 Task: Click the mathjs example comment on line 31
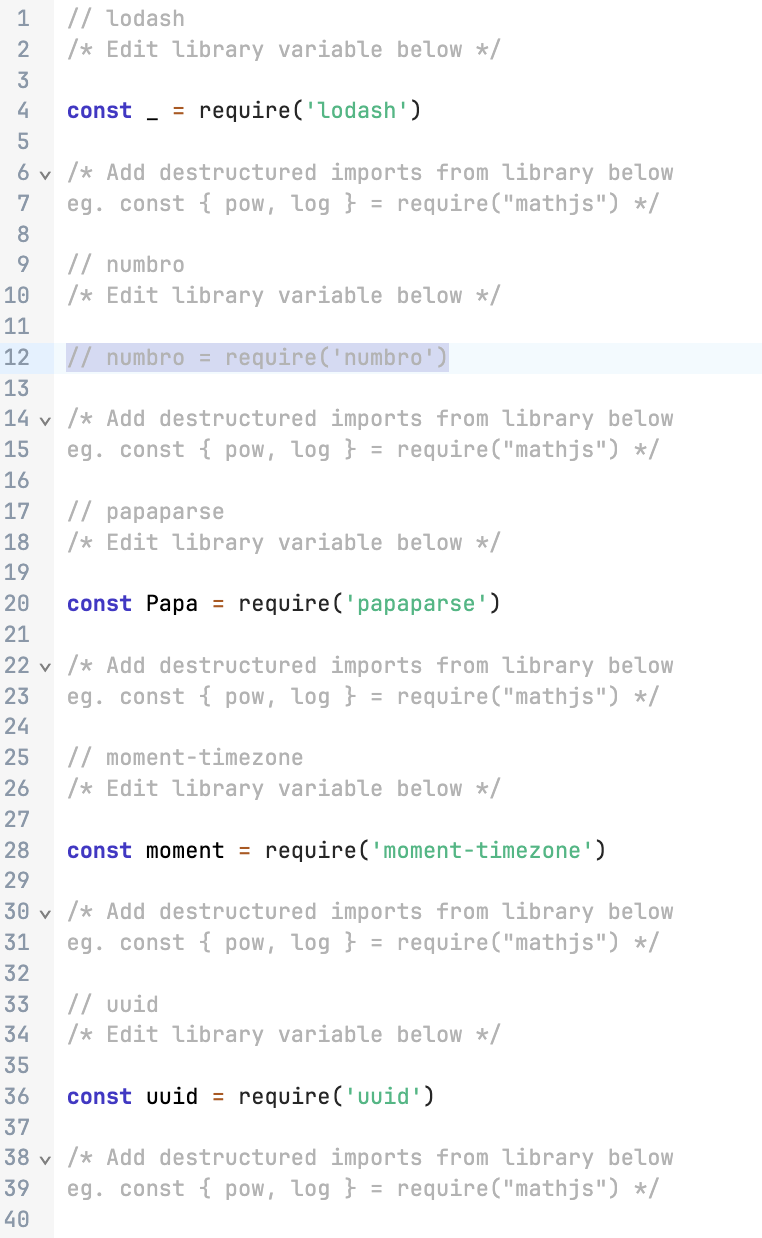(x=363, y=942)
